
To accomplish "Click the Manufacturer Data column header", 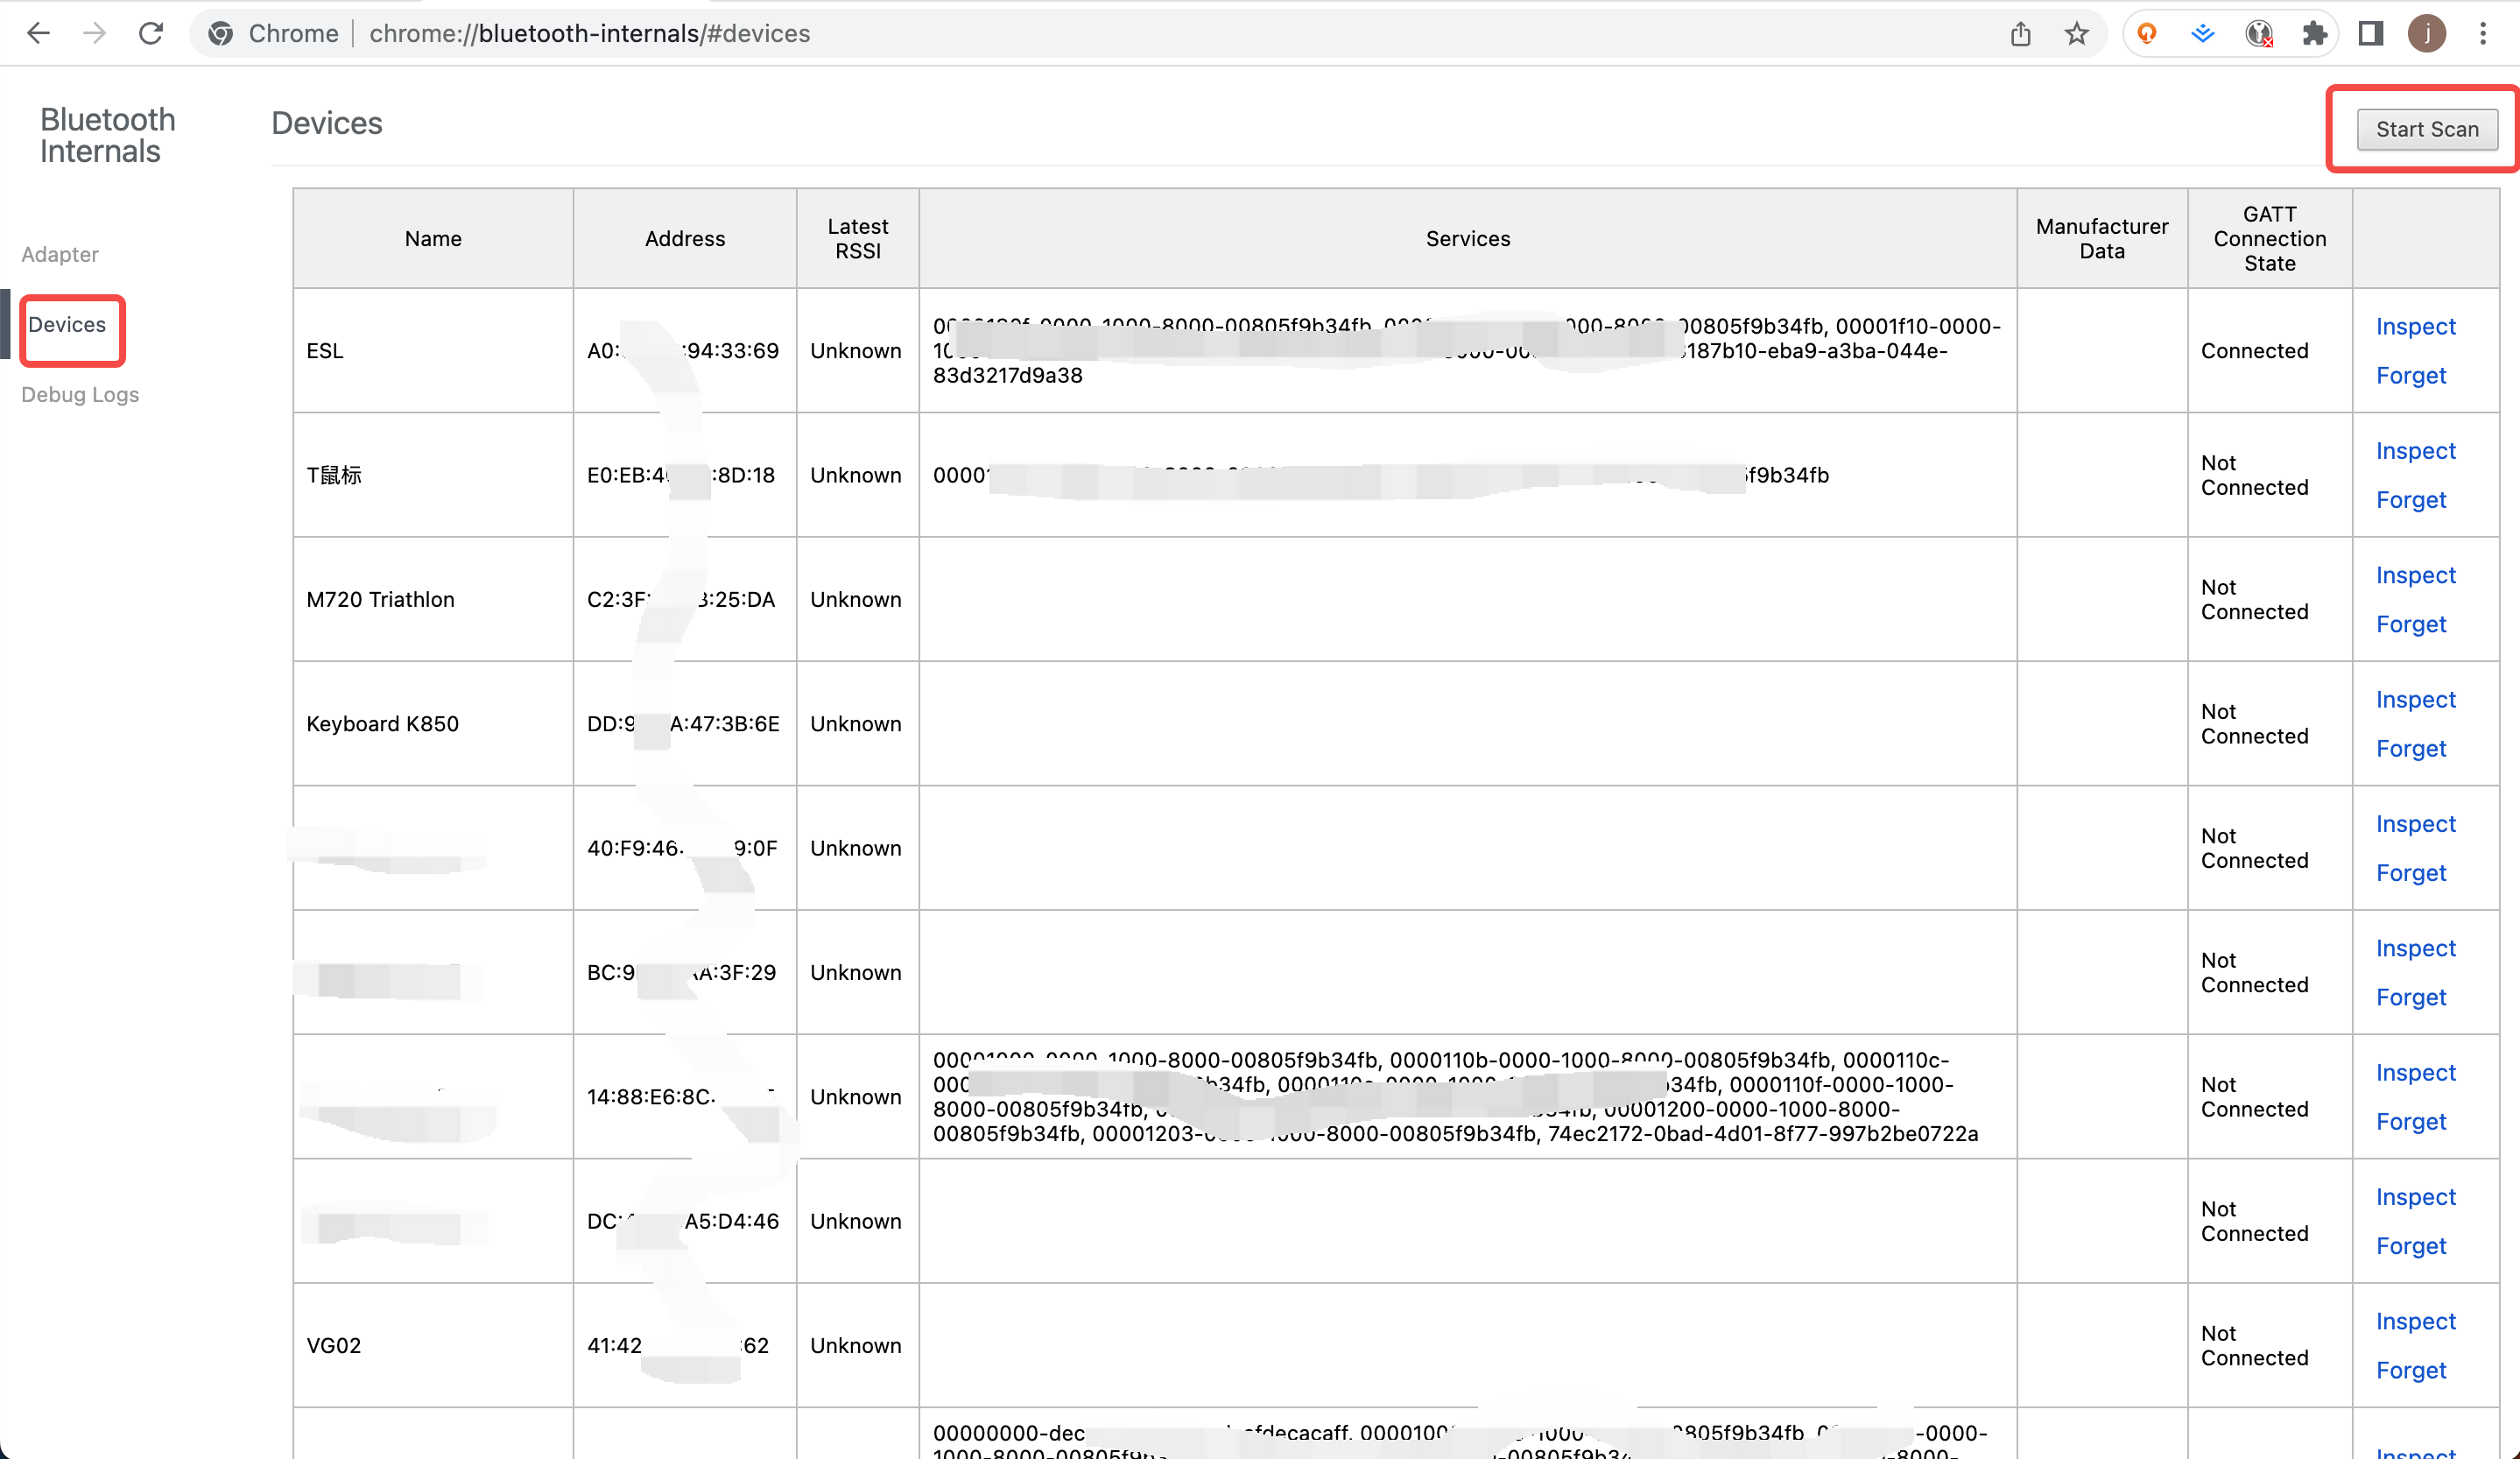I will 2102,238.
